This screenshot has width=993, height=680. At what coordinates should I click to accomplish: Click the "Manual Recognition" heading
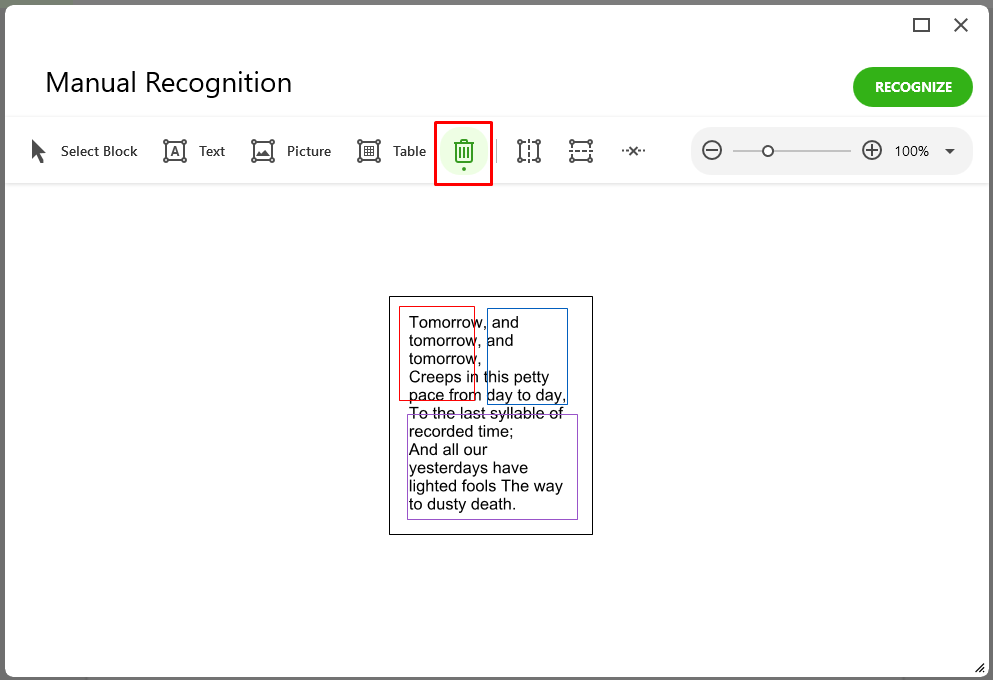(168, 83)
